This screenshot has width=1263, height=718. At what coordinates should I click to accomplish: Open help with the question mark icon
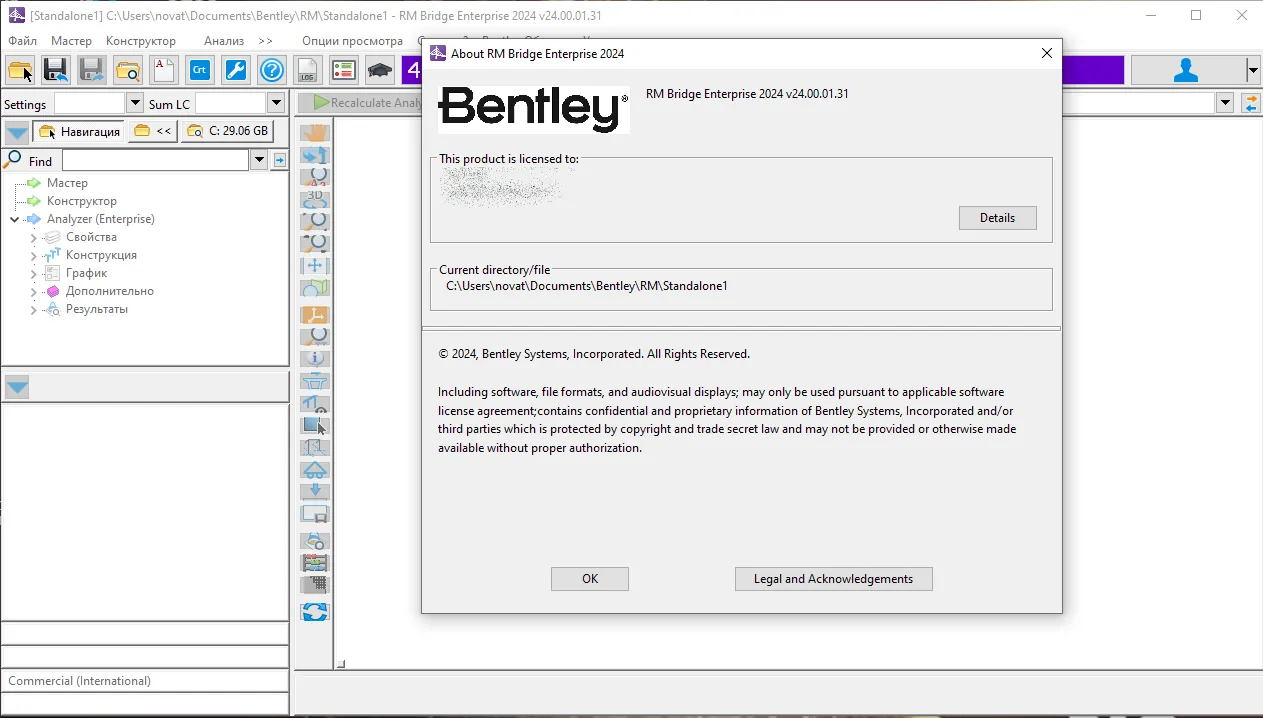point(272,70)
